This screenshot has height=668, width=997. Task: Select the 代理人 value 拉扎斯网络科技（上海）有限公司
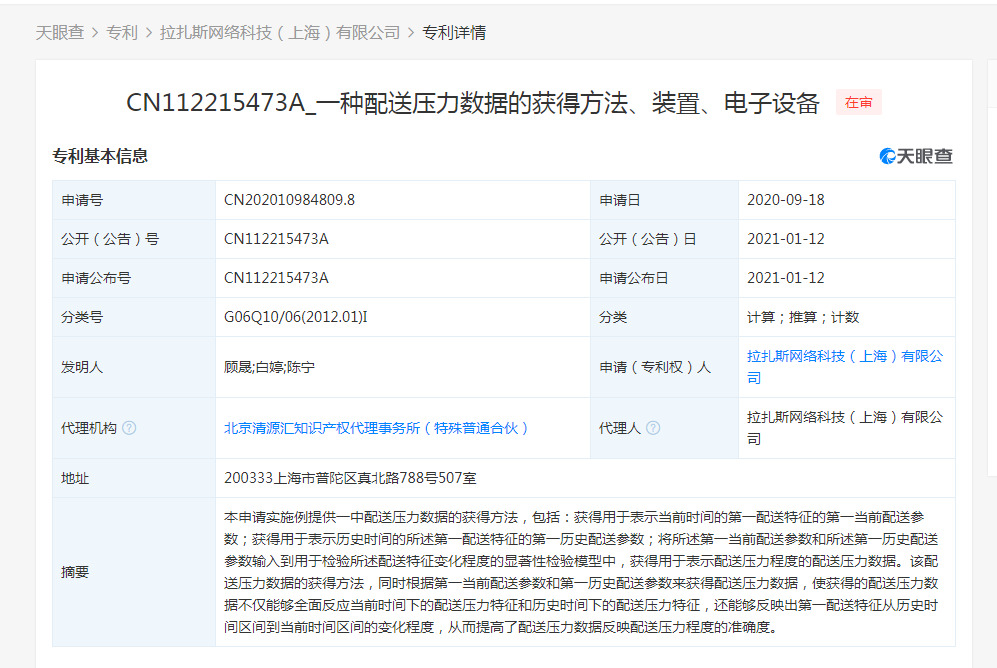tap(845, 428)
